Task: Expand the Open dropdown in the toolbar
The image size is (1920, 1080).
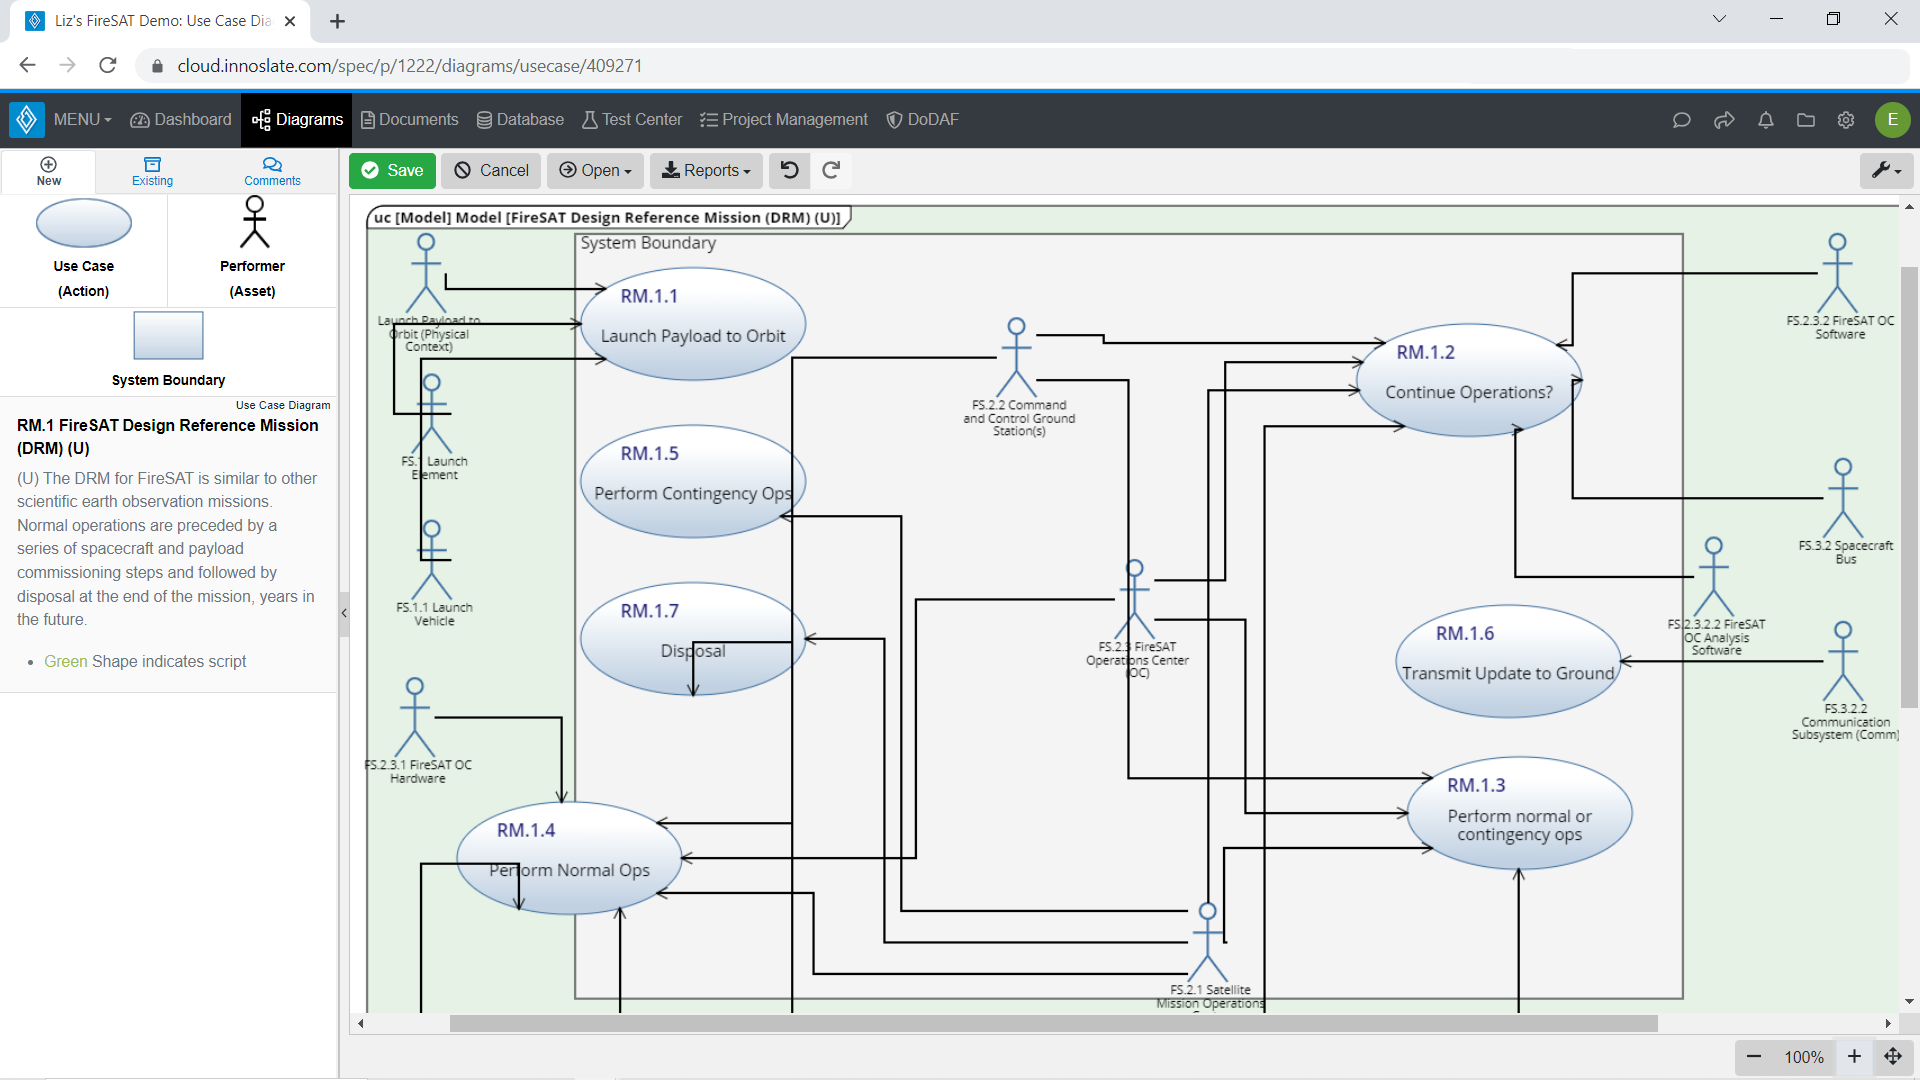Action: pyautogui.click(x=595, y=170)
